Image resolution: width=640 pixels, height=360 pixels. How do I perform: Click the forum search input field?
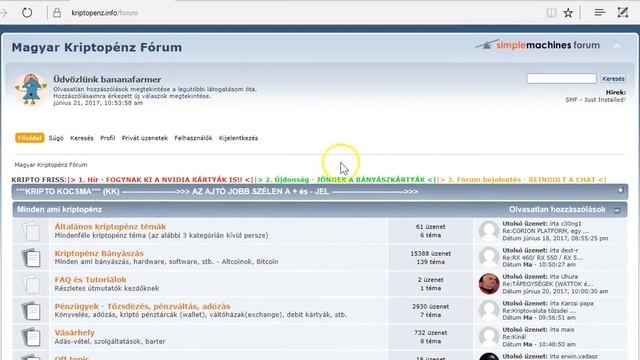561,78
